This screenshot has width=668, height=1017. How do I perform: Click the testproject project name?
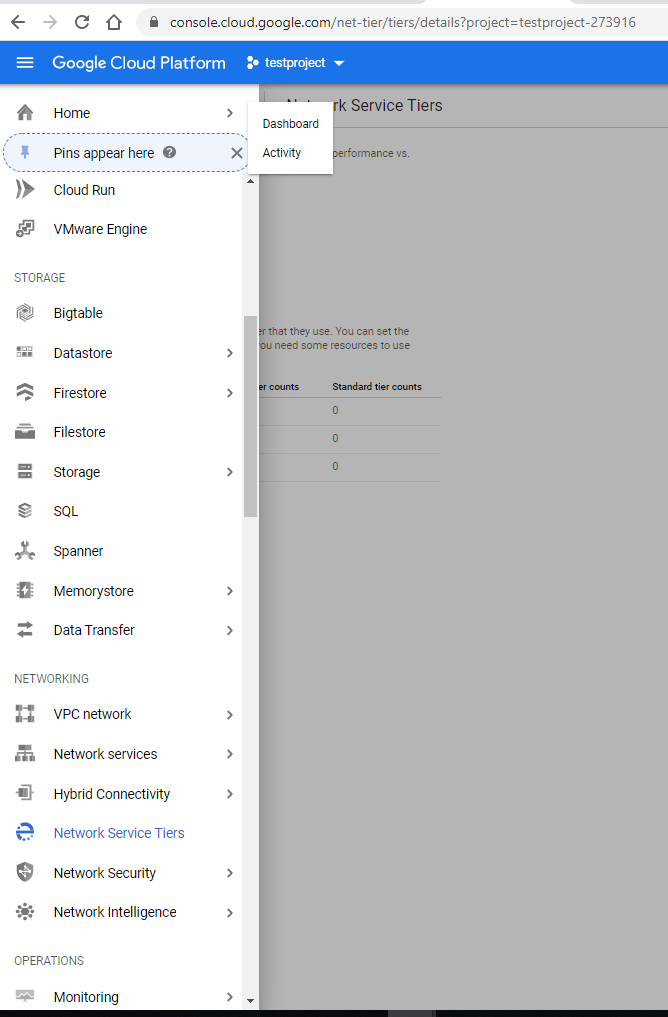click(x=295, y=63)
